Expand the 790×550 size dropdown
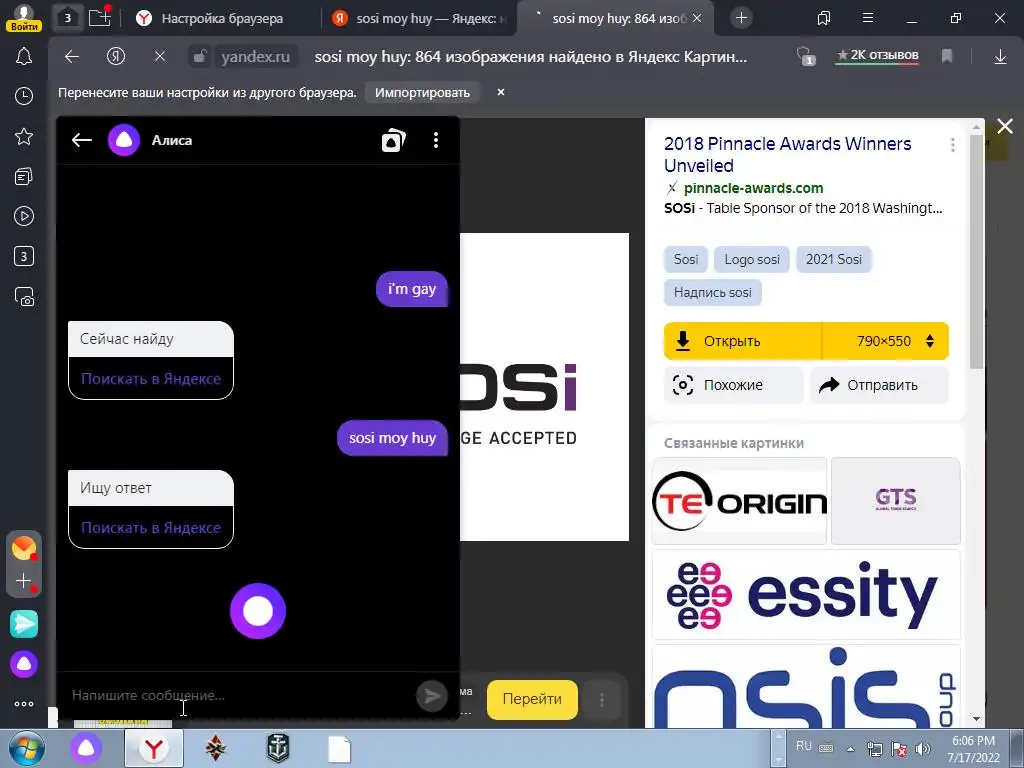Viewport: 1024px width, 768px height. click(x=886, y=341)
